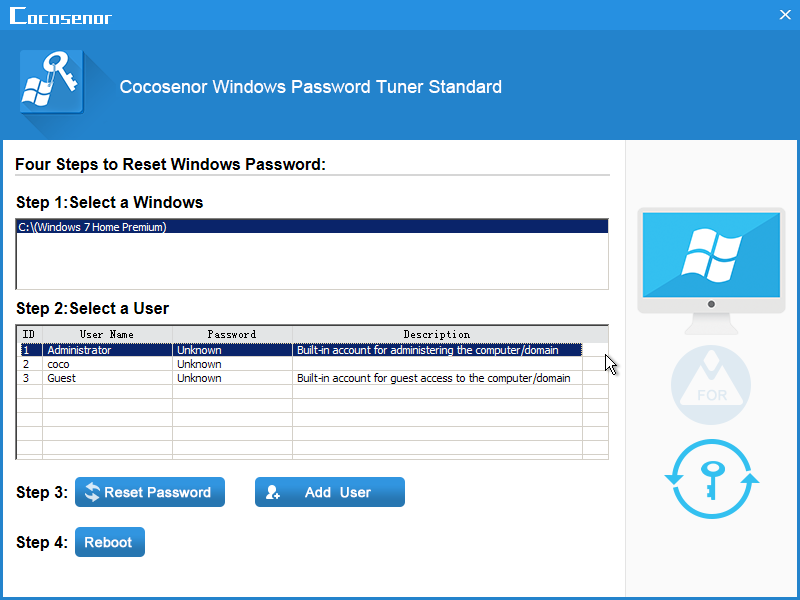
Task: Select the C:\(Windows 7 Home Premium) entry
Action: click(312, 227)
